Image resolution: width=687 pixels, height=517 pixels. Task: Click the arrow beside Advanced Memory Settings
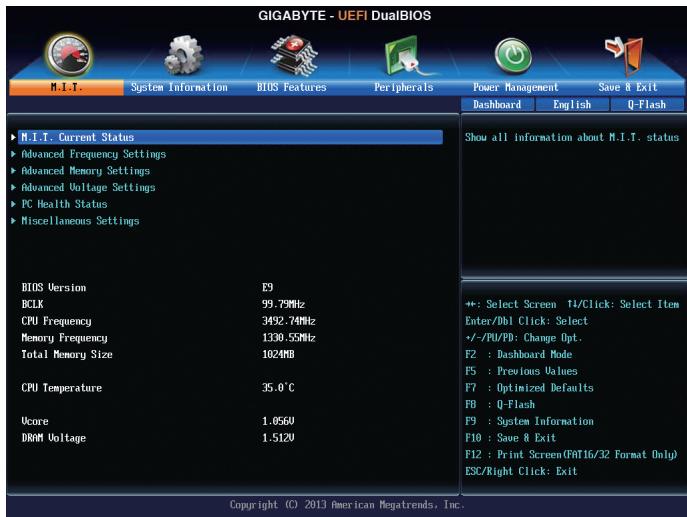point(13,170)
